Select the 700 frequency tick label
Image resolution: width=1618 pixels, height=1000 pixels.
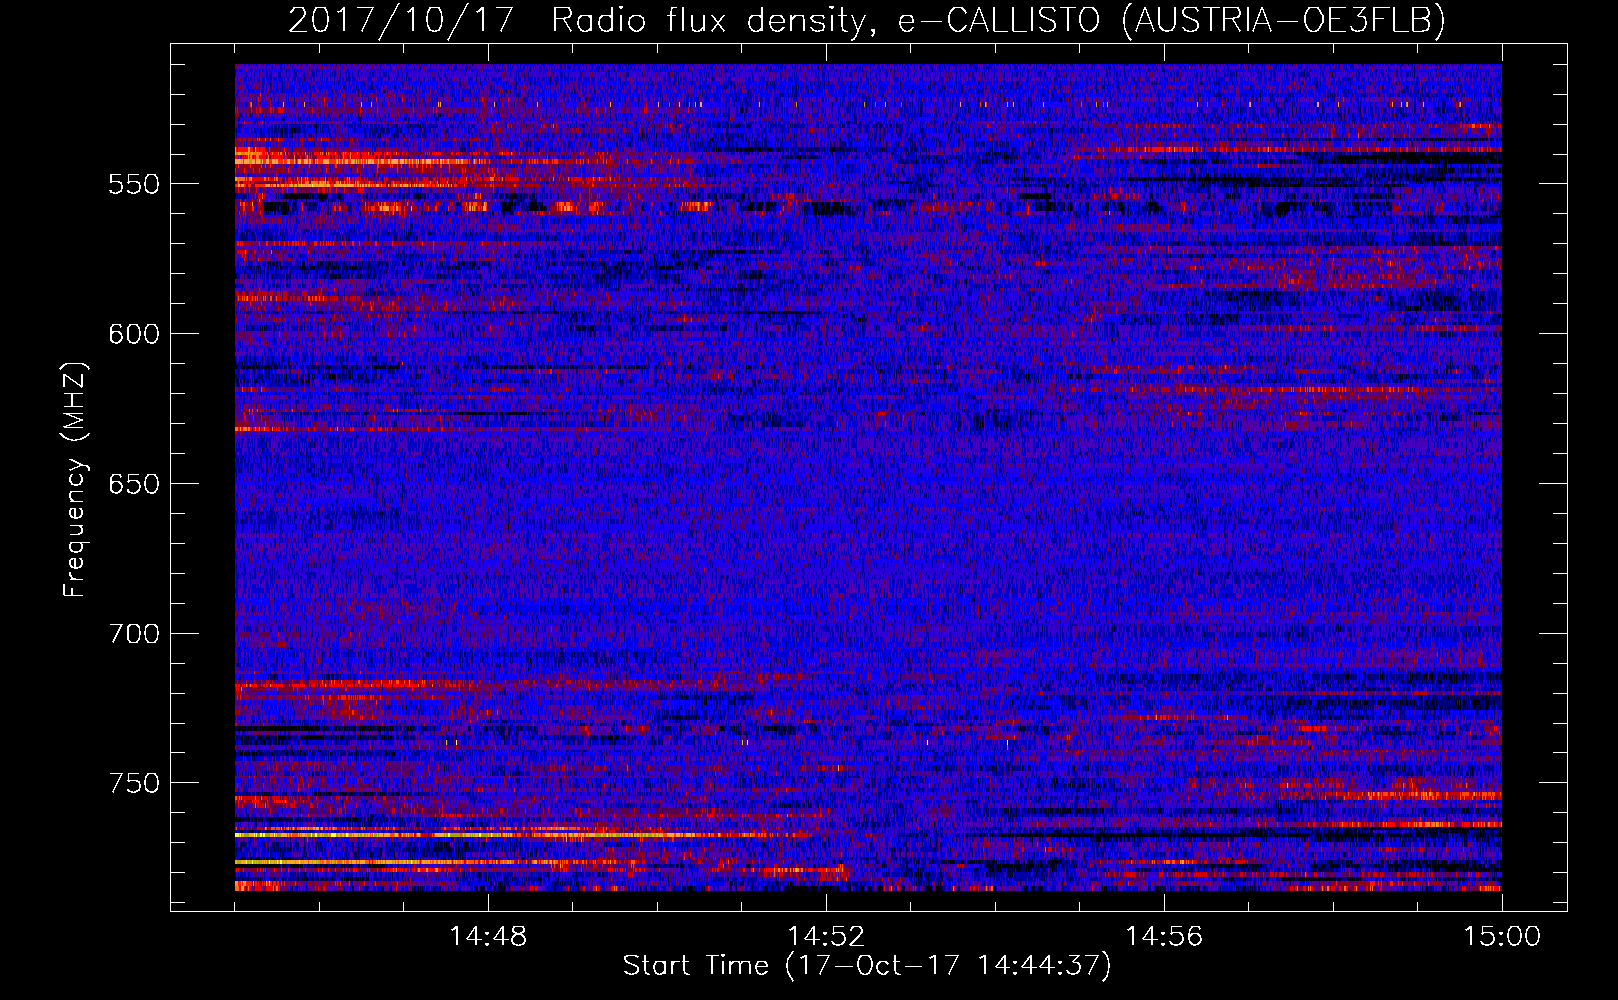134,634
